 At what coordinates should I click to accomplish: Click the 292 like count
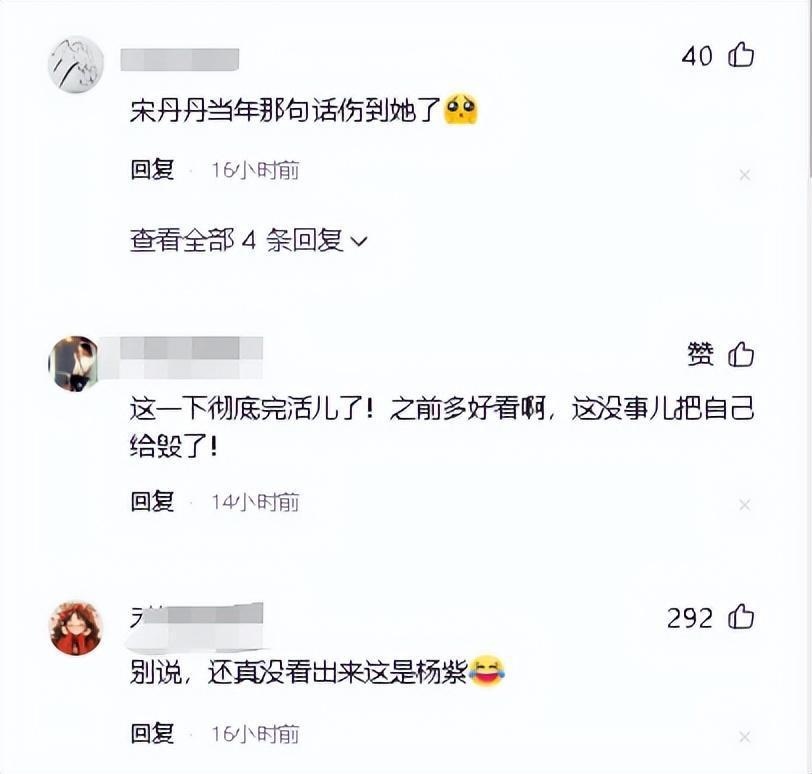(x=690, y=618)
